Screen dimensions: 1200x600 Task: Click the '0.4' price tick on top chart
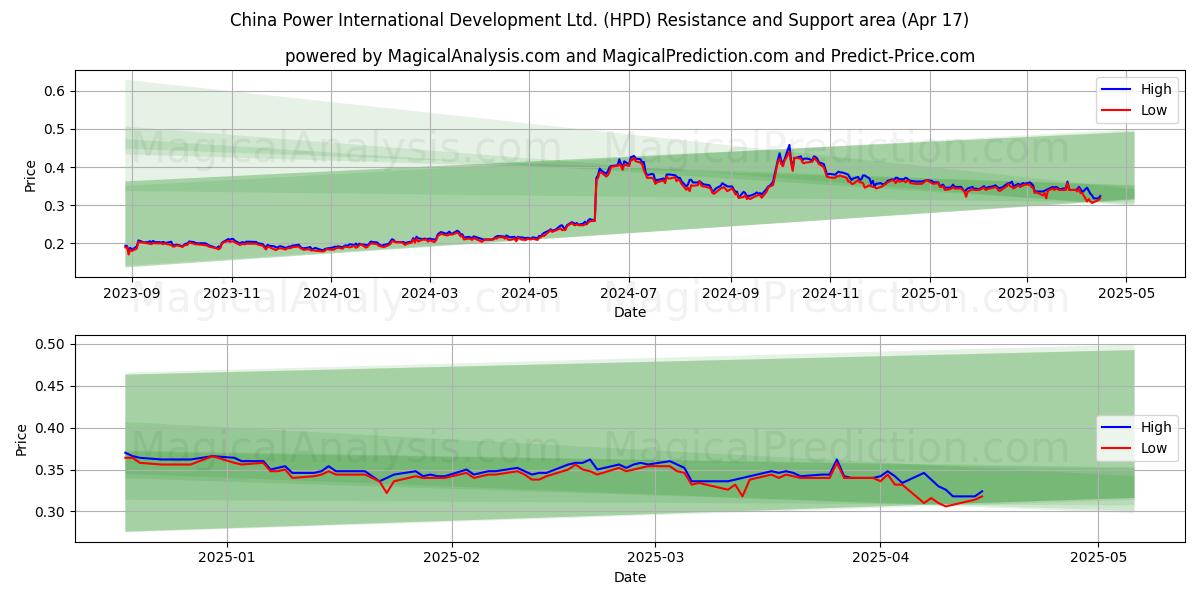[x=57, y=167]
